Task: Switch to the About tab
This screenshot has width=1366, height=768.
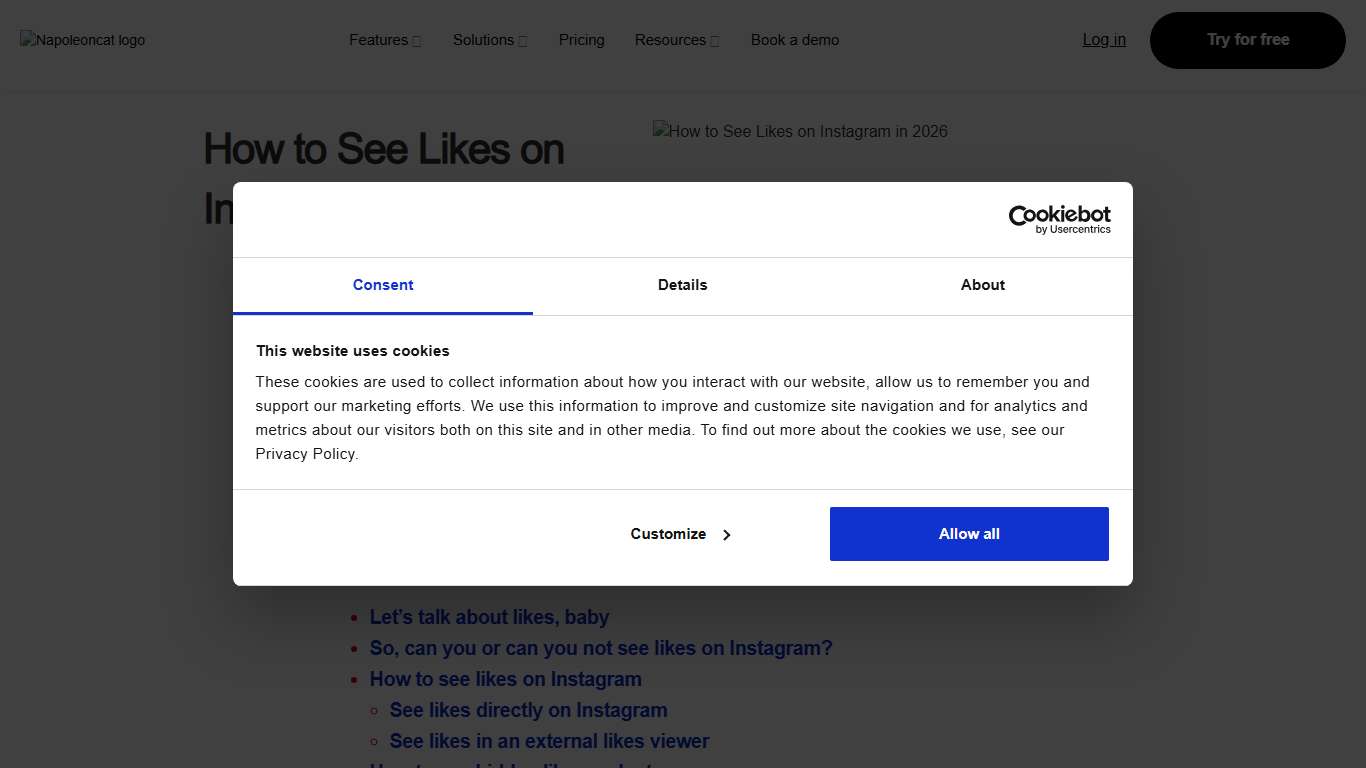Action: coord(982,285)
